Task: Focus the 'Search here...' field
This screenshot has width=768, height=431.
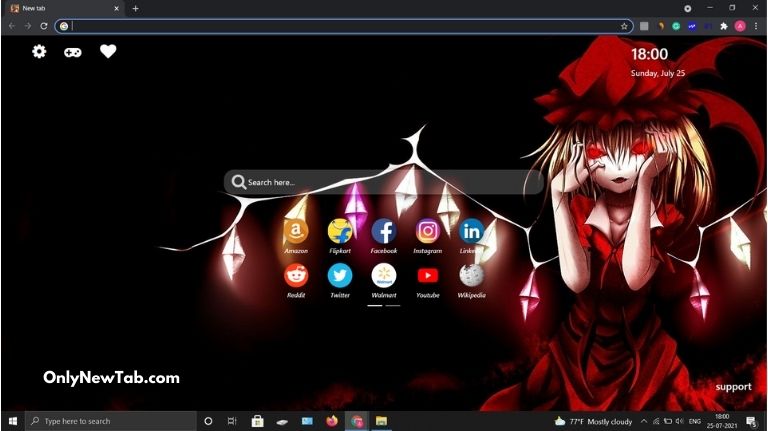Action: [384, 182]
